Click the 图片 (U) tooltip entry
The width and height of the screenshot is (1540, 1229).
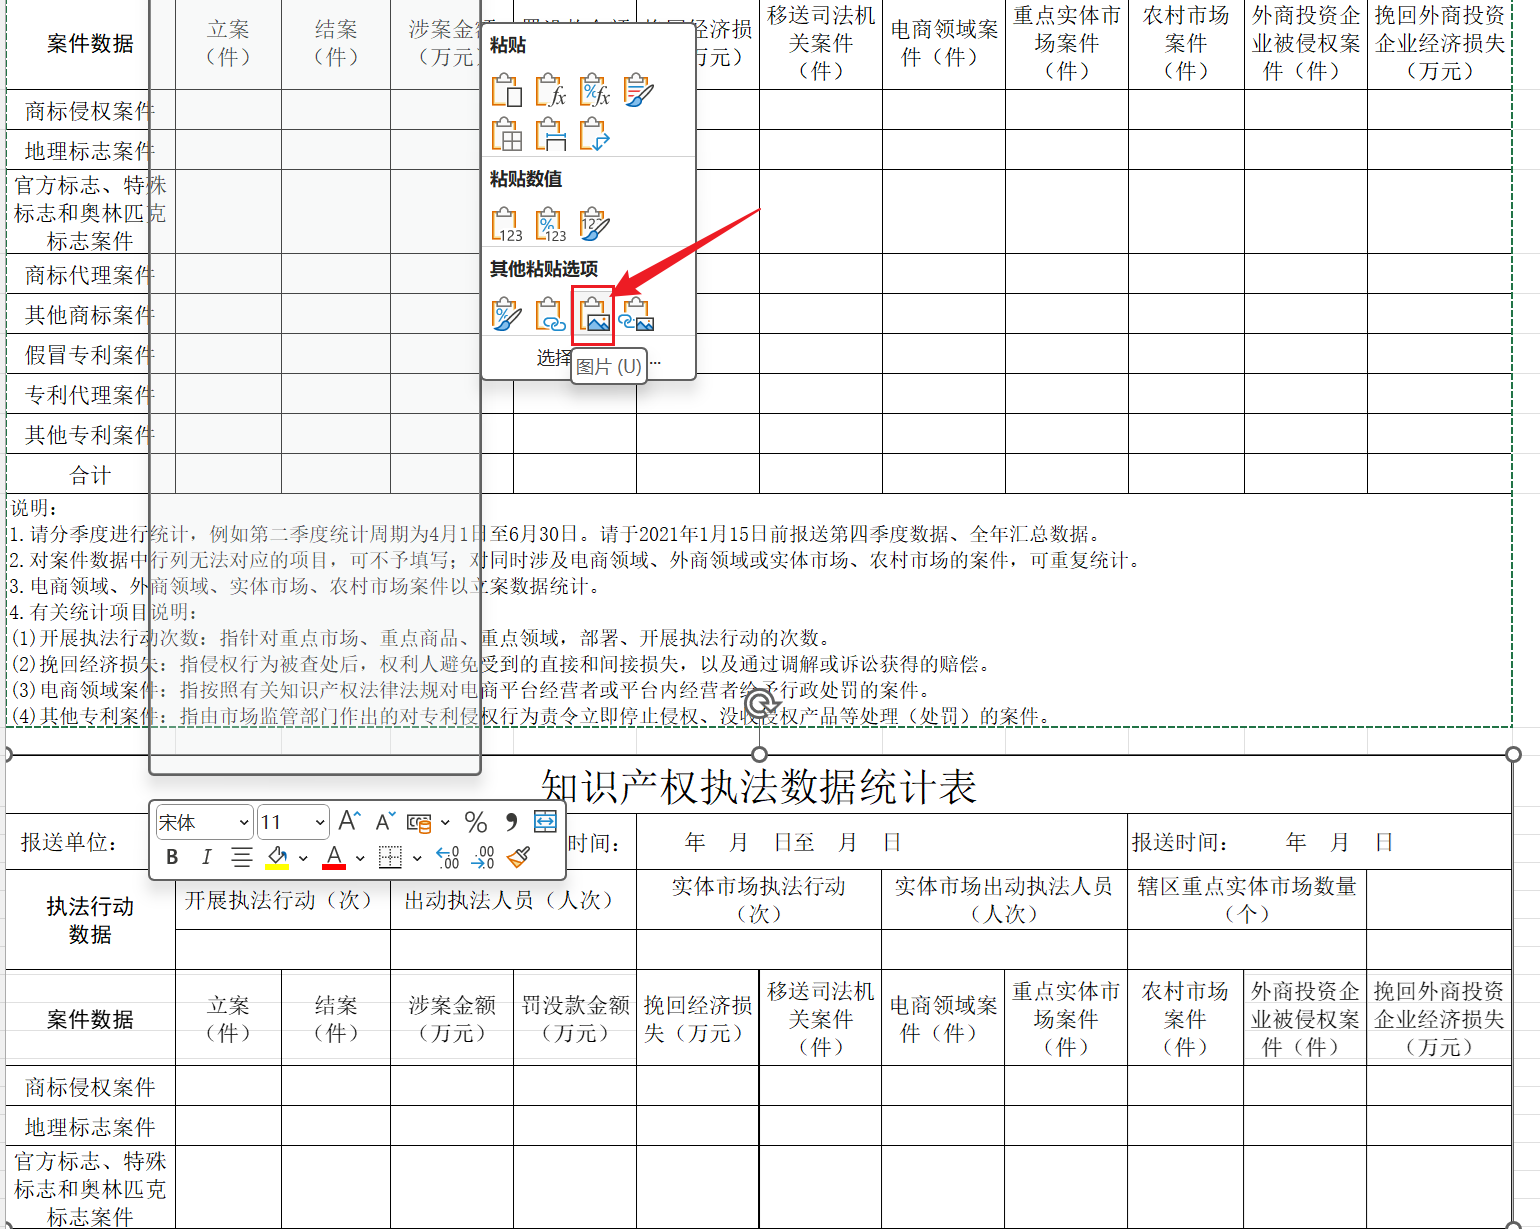(608, 366)
